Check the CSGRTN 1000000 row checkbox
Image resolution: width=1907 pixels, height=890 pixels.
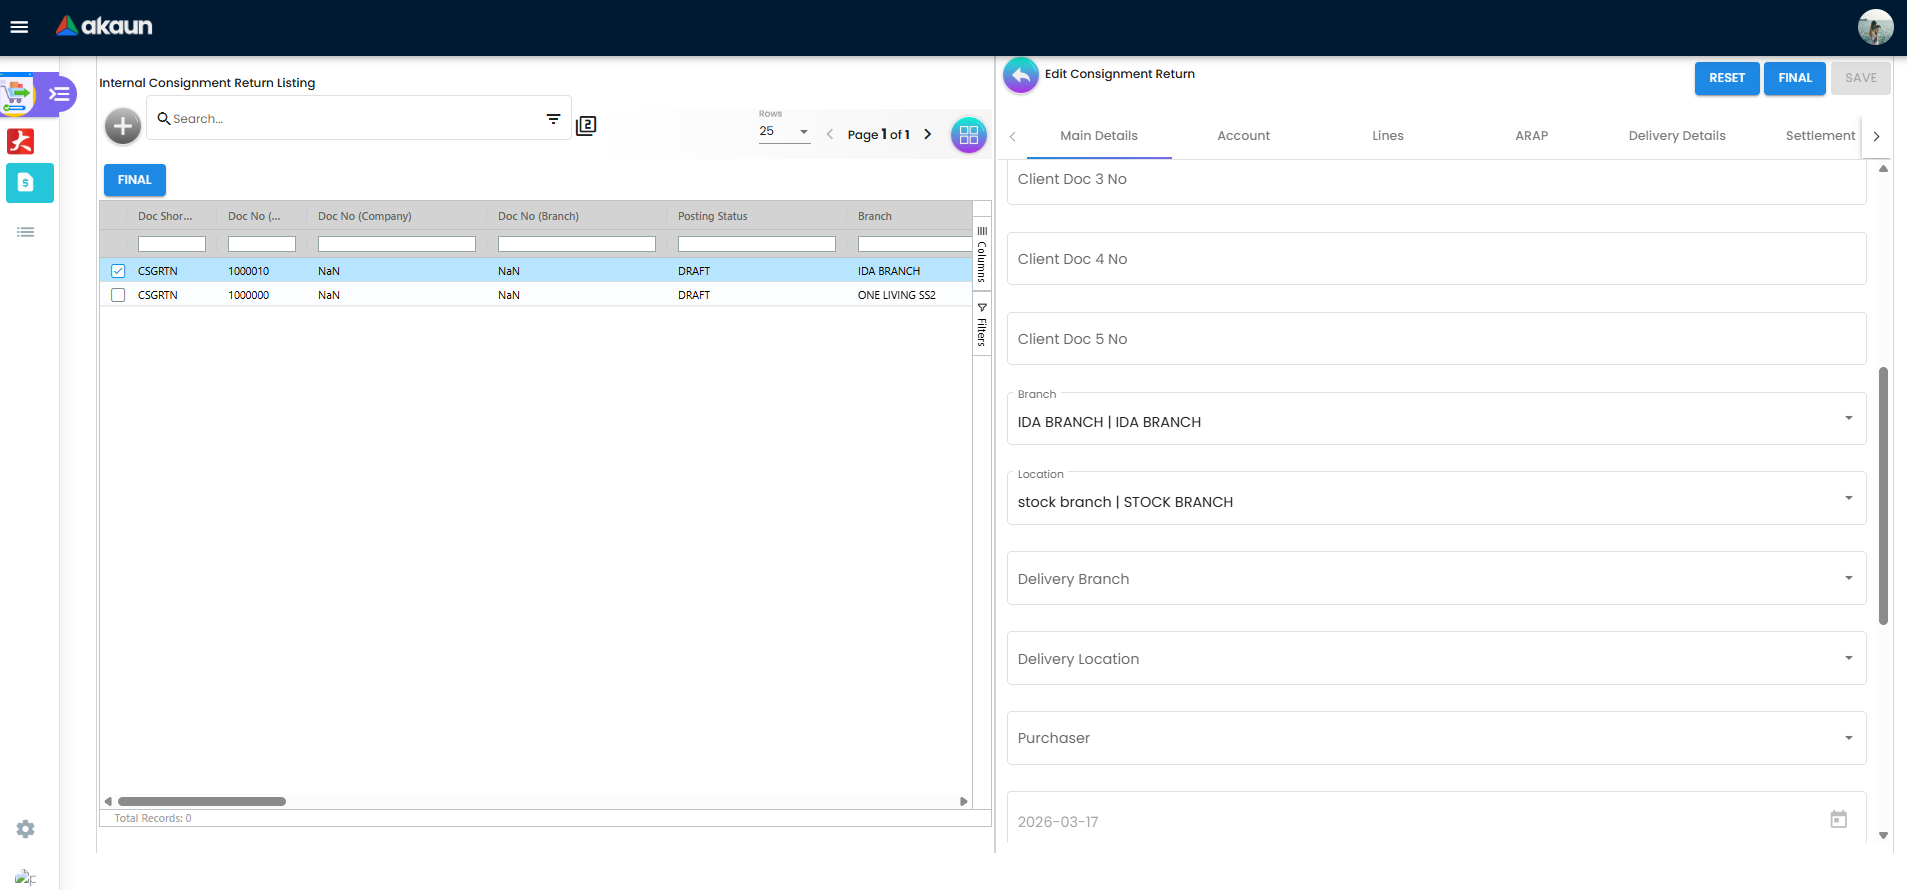118,295
